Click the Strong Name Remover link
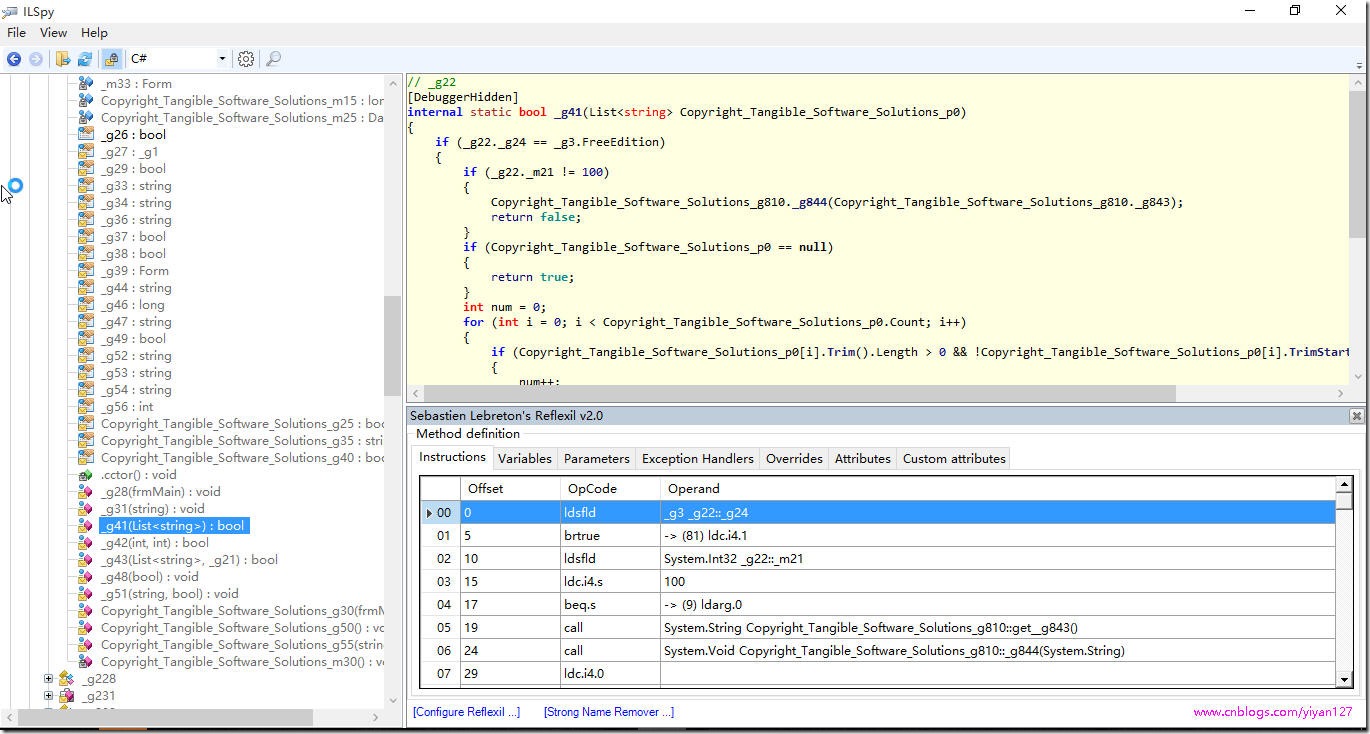Image resolution: width=1370 pixels, height=734 pixels. pos(609,713)
